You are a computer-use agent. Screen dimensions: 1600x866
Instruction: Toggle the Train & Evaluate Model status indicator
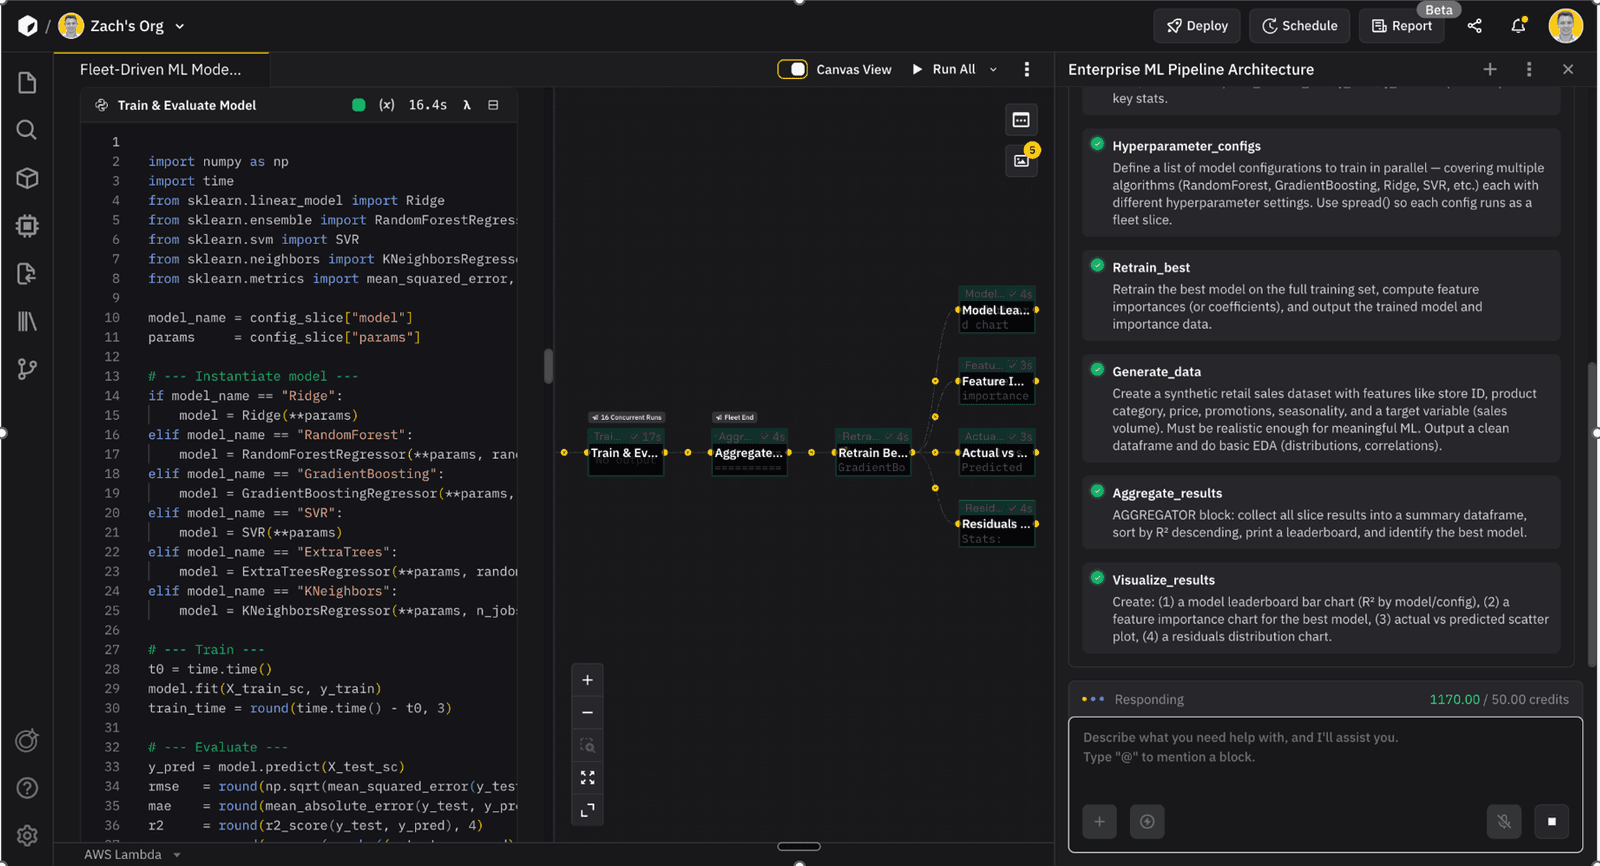point(359,105)
